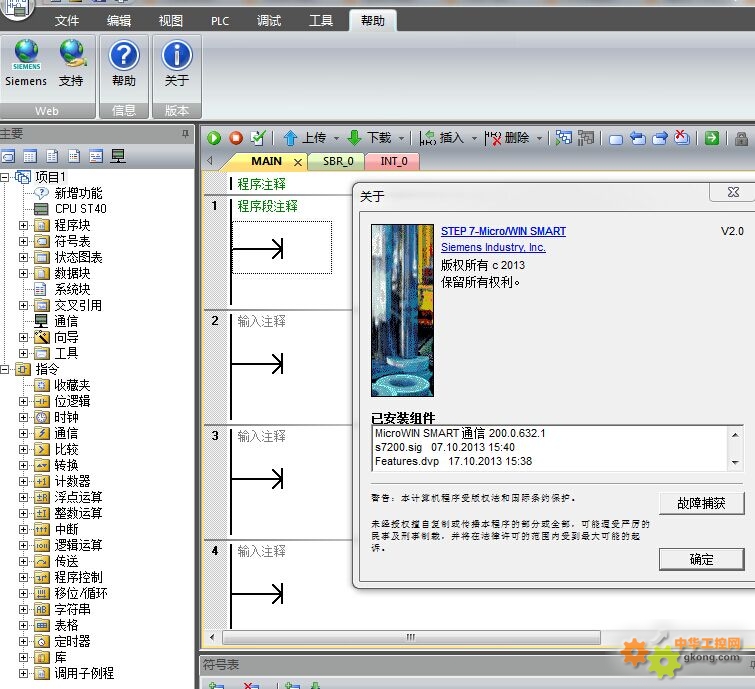Open the 关于 about info icon
The height and width of the screenshot is (689, 755).
pyautogui.click(x=177, y=63)
